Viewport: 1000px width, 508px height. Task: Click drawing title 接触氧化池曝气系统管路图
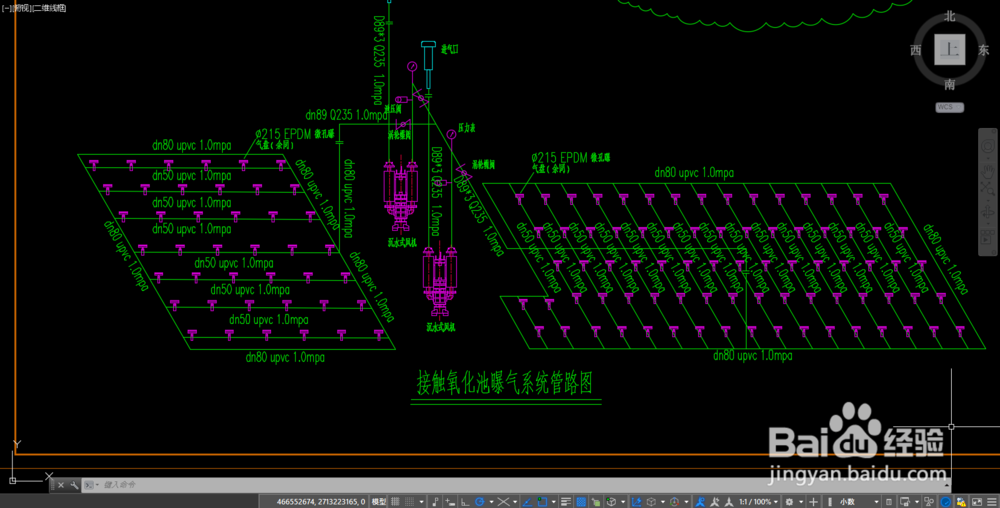505,383
